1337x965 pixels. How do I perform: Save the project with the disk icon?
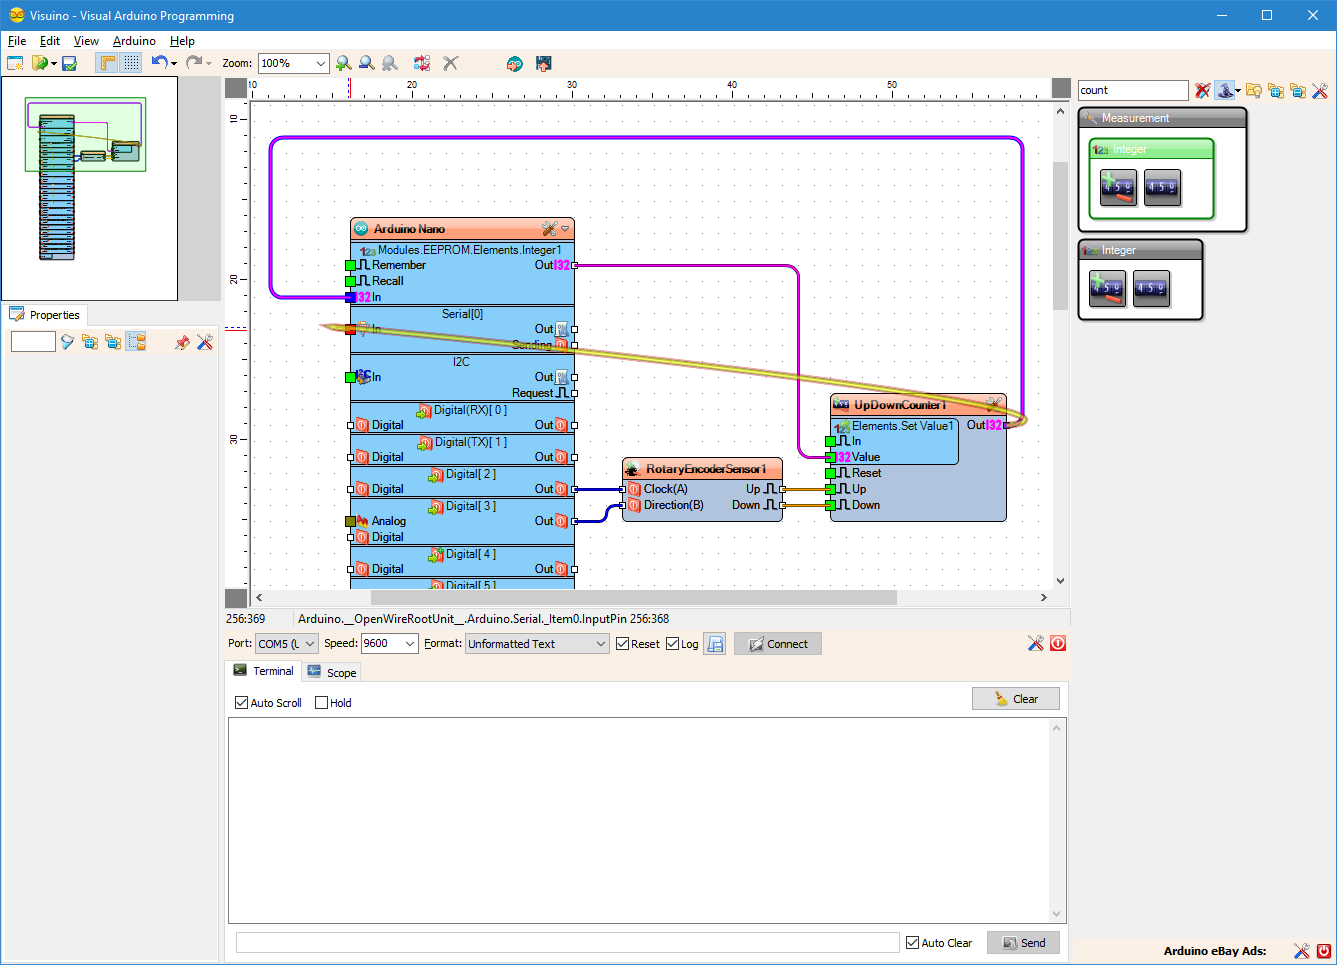tap(69, 63)
